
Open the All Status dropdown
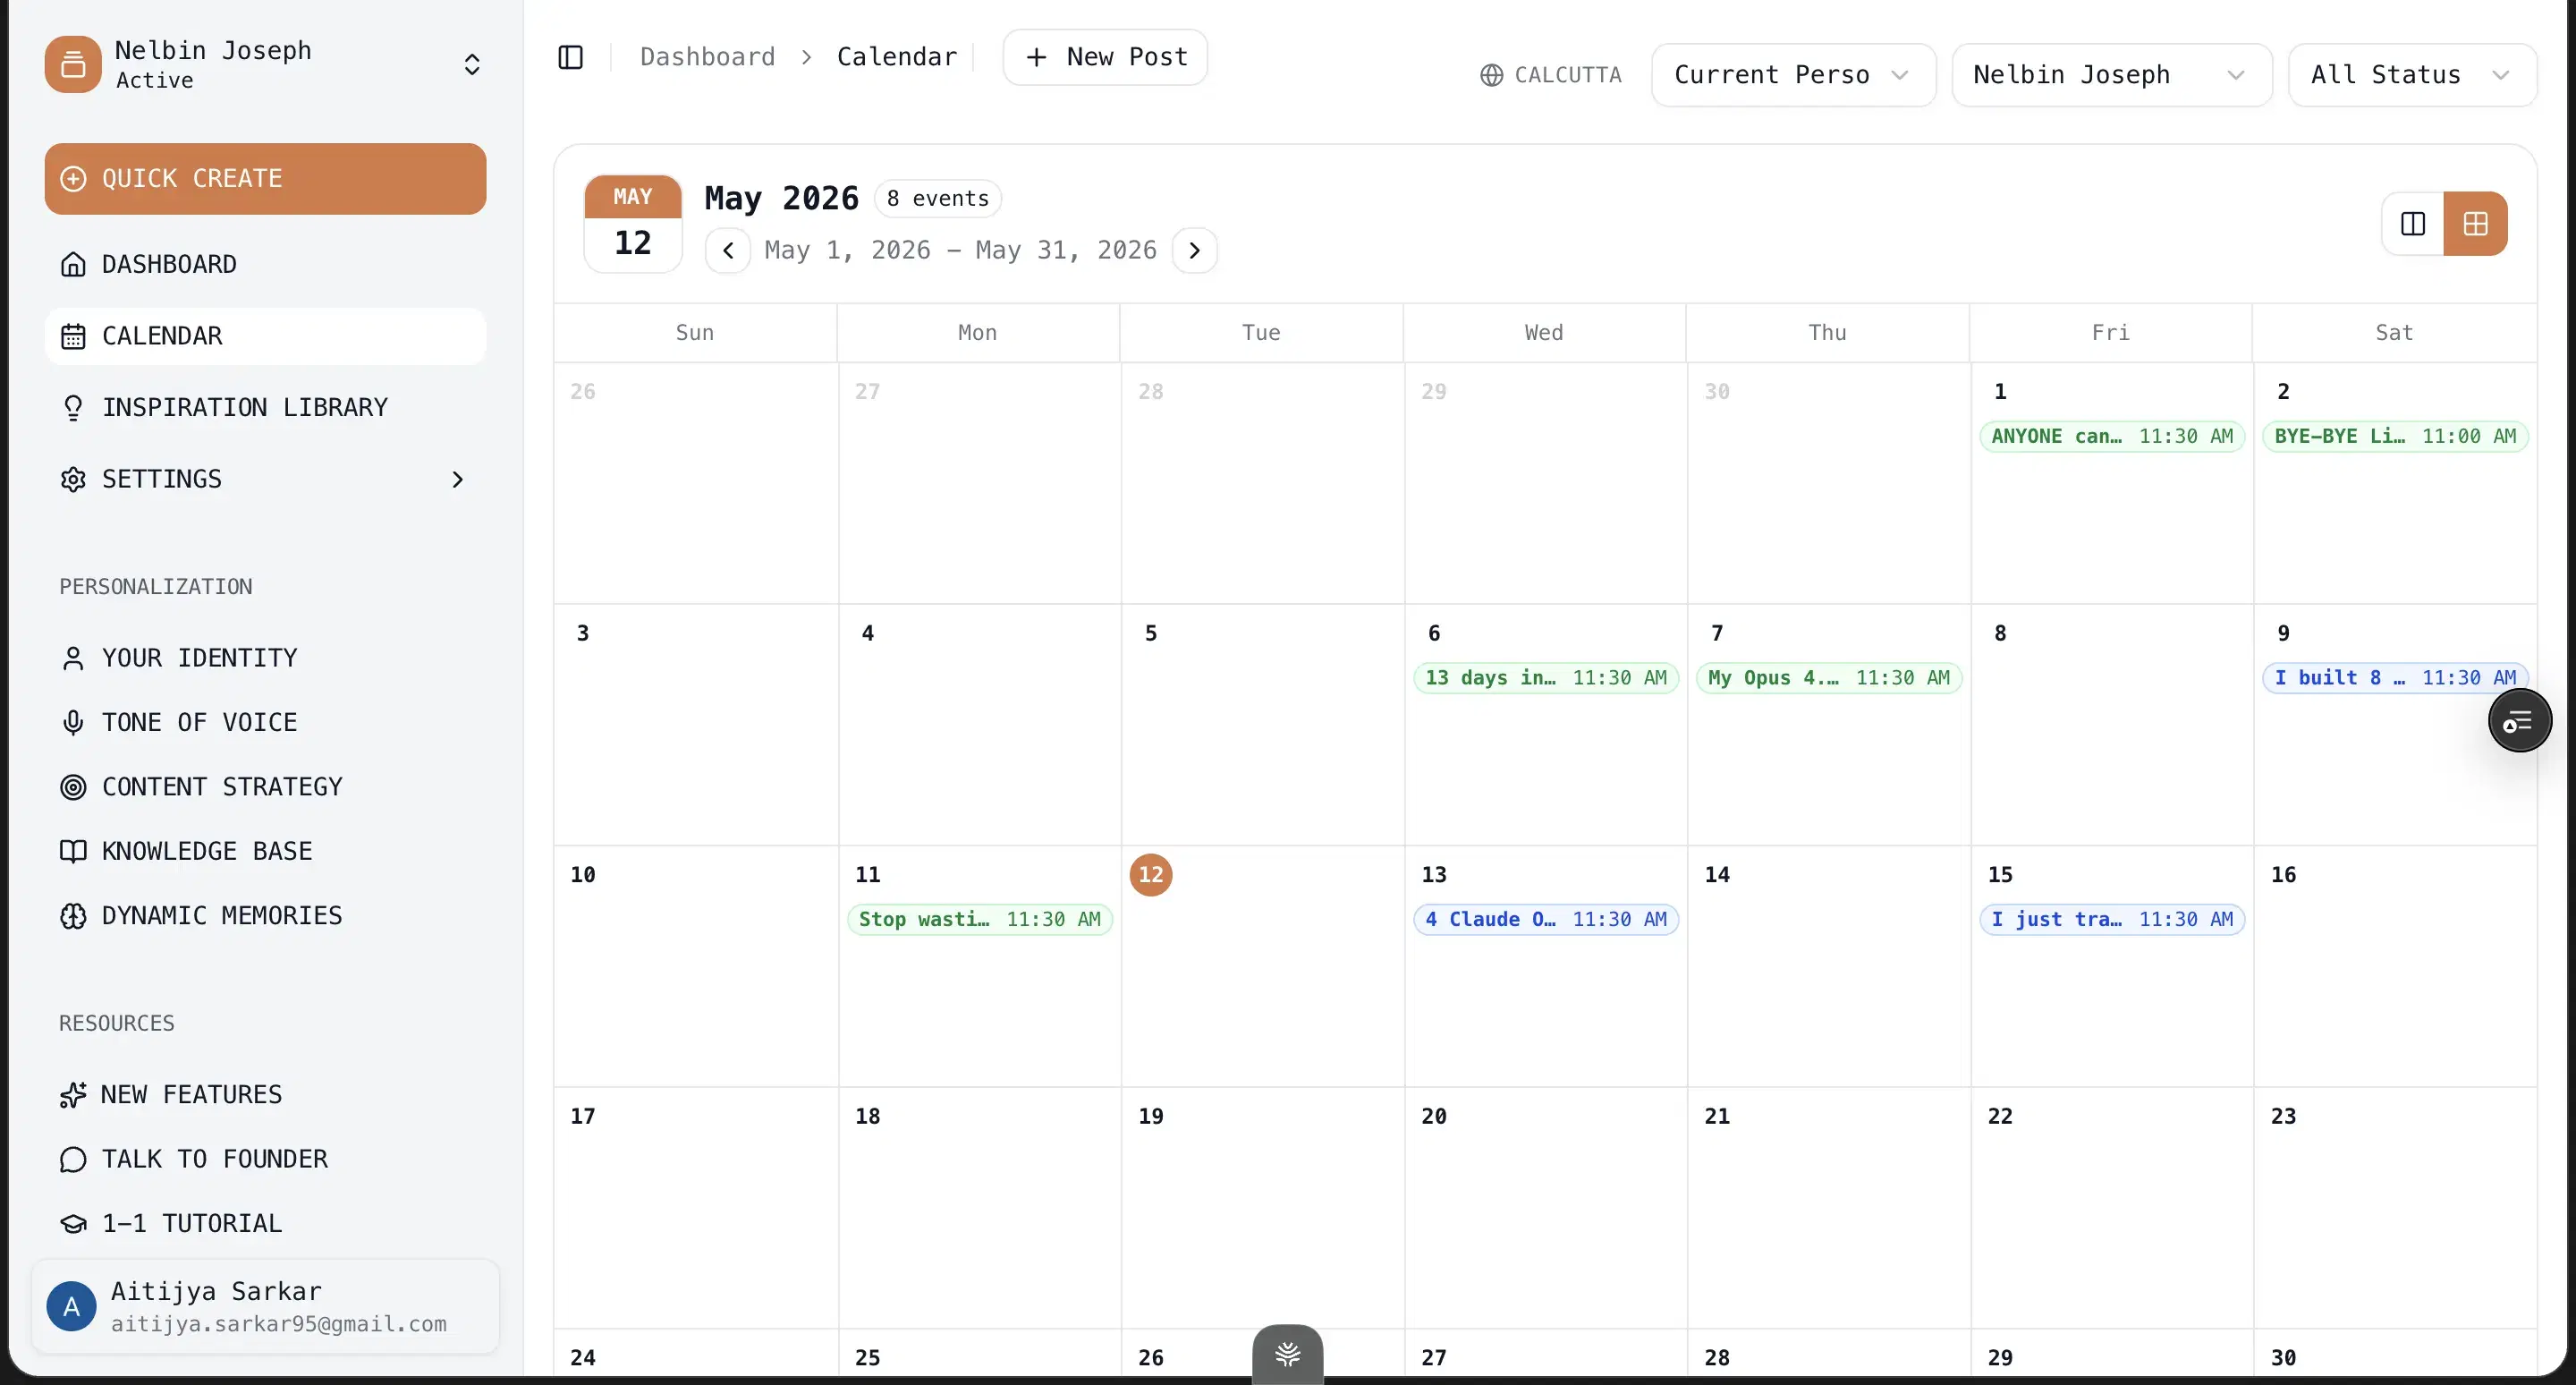pyautogui.click(x=2411, y=75)
